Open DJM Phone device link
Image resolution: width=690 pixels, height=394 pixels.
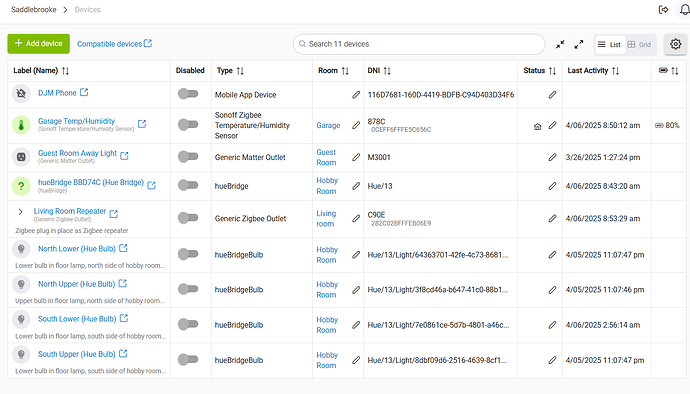57,93
